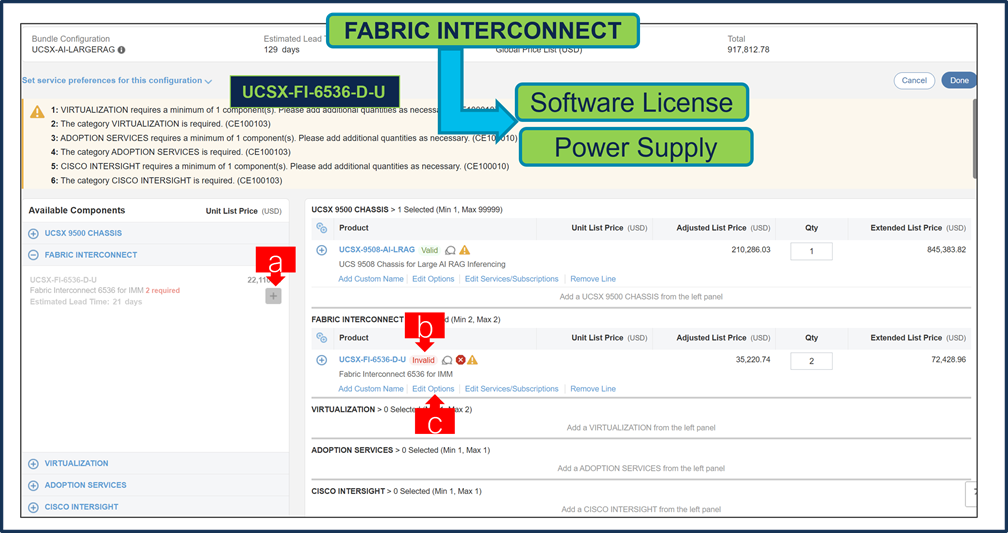Image resolution: width=1008 pixels, height=533 pixels.
Task: Expand UCSX-FI-6536-D-U row plus icon
Action: tap(322, 360)
